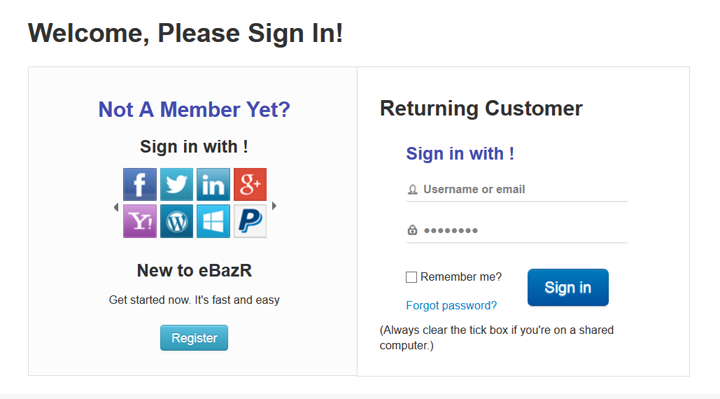Screen dimensions: 720x399
Task: Sign in with the Facebook icon
Action: click(x=140, y=185)
